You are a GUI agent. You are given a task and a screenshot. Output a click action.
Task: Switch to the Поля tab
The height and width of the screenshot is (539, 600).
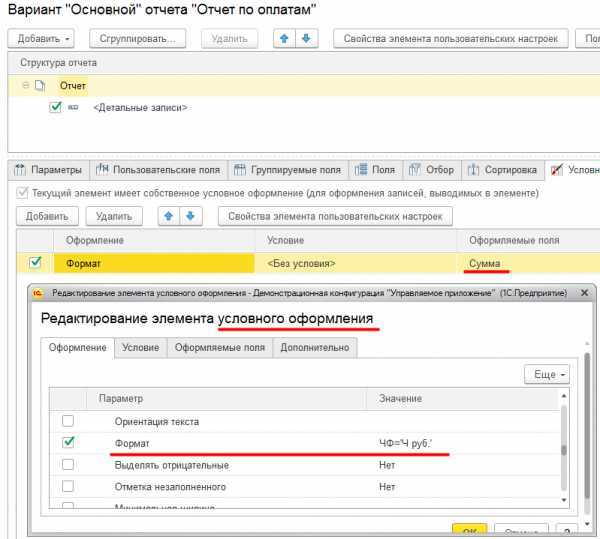(x=375, y=170)
